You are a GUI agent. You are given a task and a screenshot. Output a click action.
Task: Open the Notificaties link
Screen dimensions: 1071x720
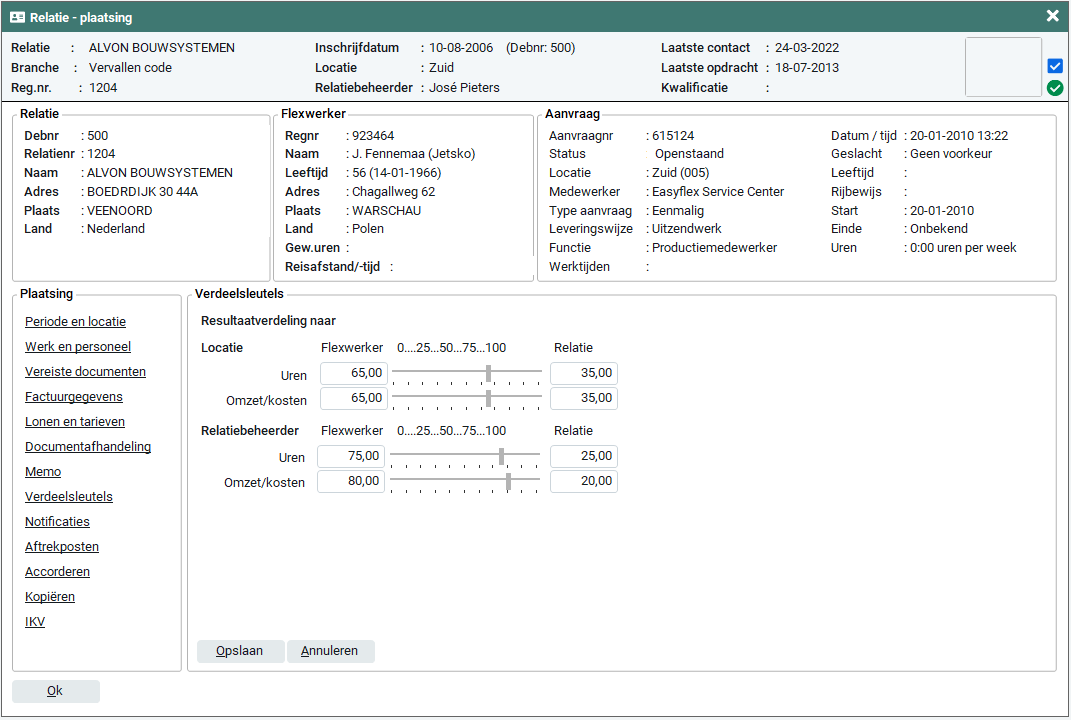point(57,522)
